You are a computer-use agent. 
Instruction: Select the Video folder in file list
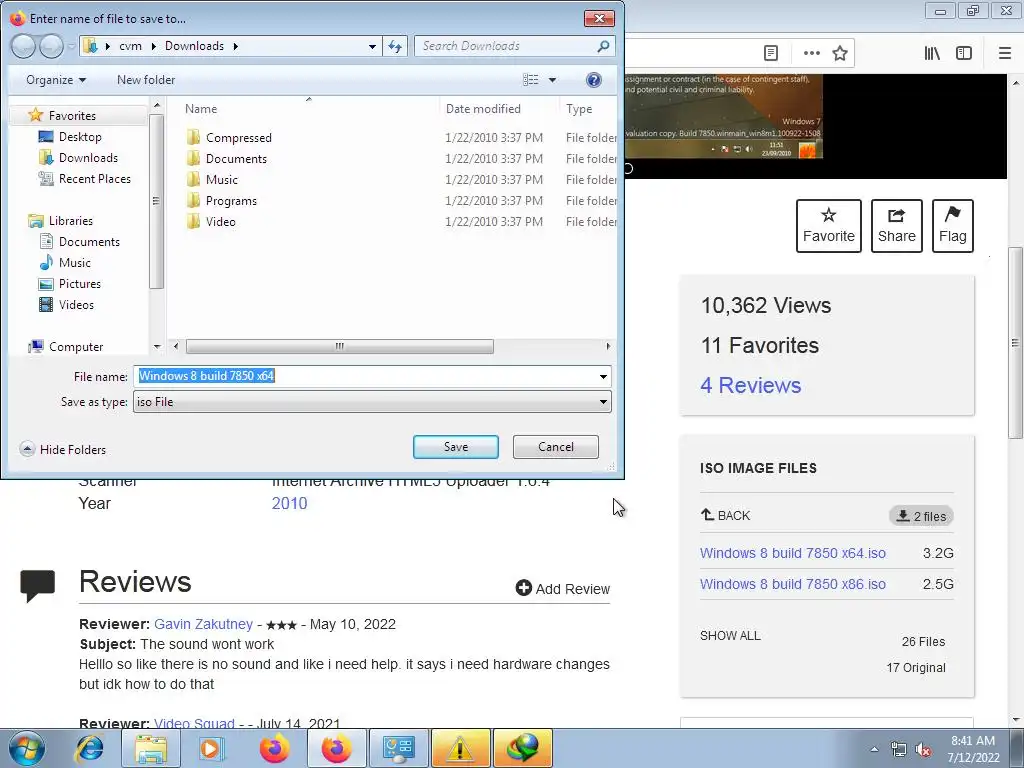221,221
